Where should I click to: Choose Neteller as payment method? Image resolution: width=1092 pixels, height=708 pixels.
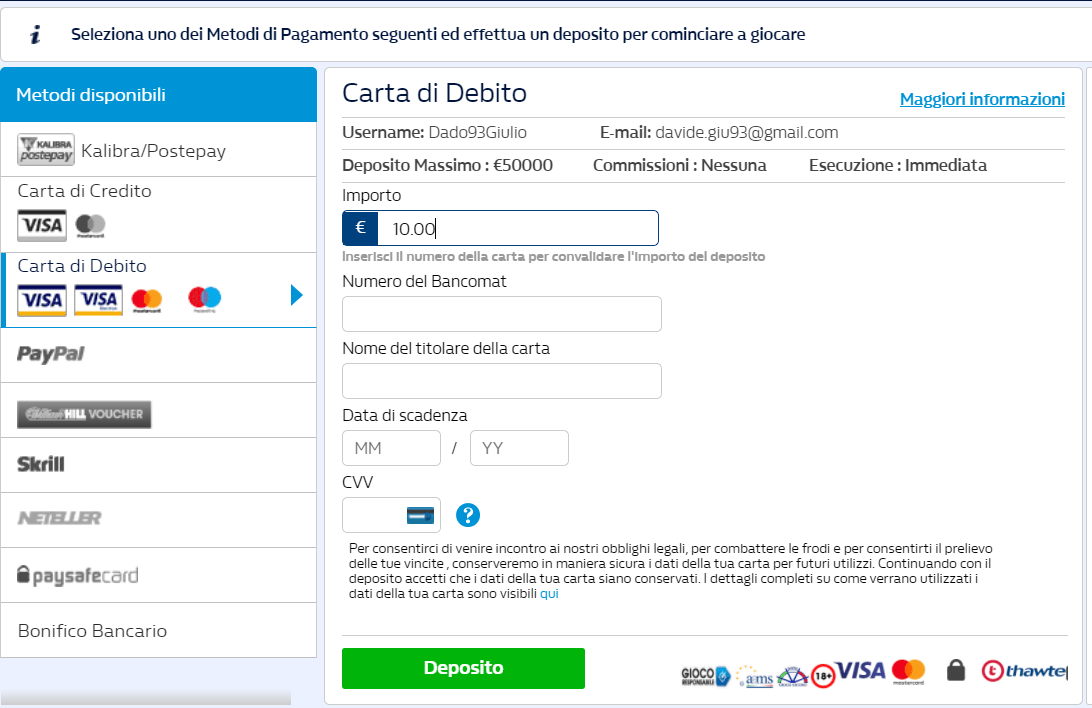[59, 518]
